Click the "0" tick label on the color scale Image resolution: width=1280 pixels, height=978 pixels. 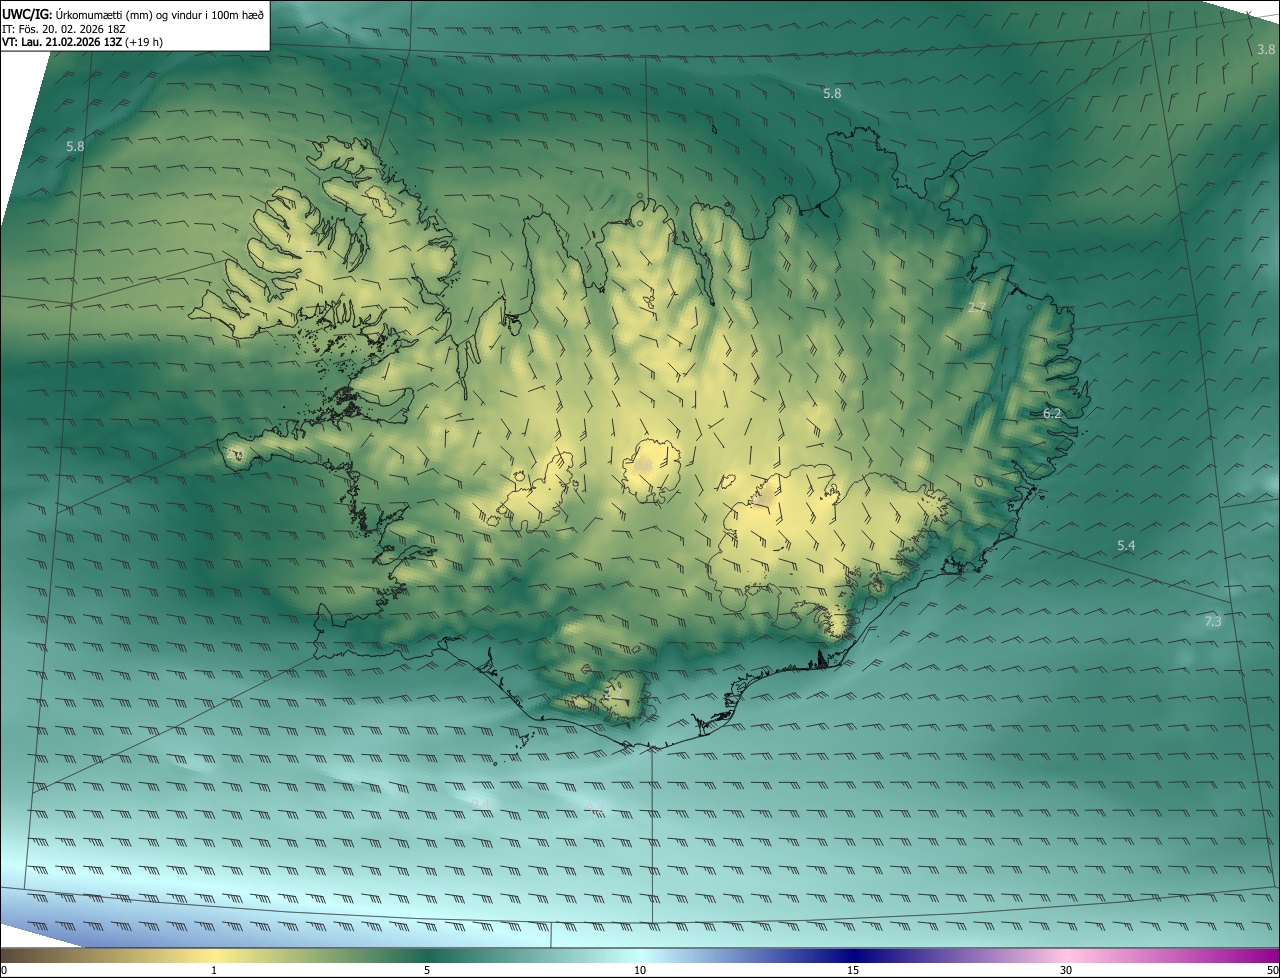[x=4, y=970]
